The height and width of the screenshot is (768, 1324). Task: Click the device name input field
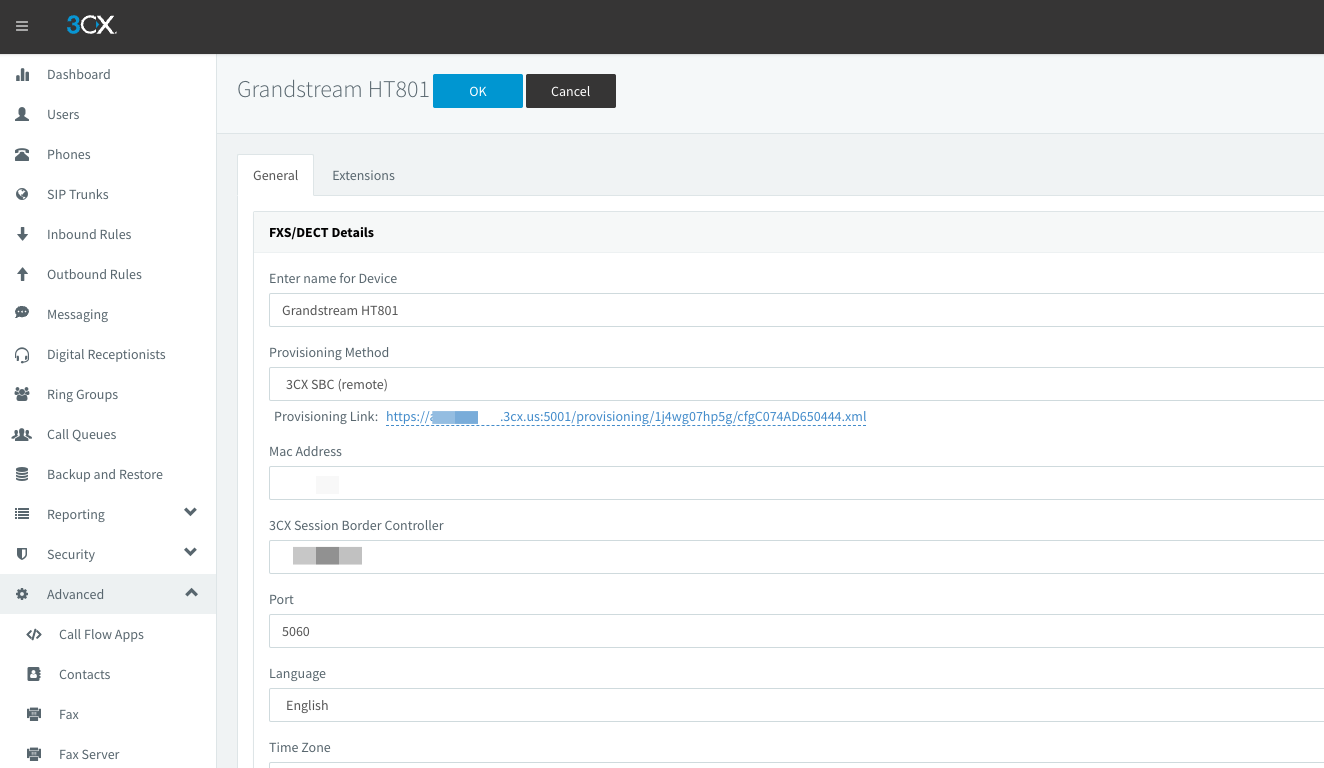coord(796,310)
